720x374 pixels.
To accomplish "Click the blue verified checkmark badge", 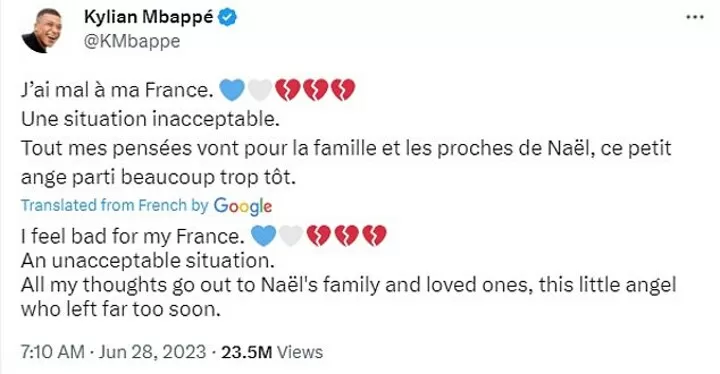I will 227,18.
